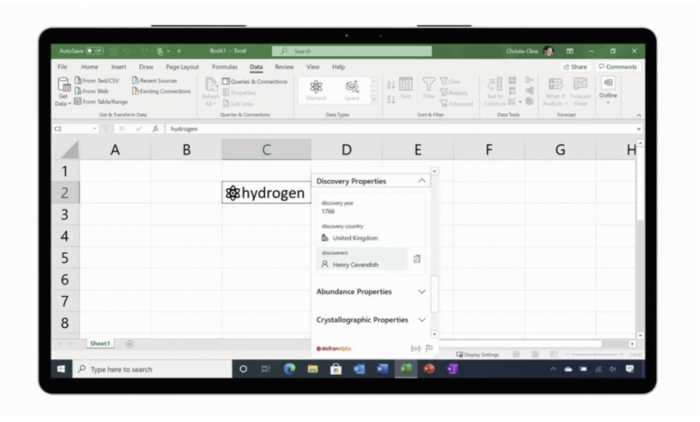This screenshot has height=422, width=700.
Task: Open What-If Analysis menu
Action: click(555, 92)
